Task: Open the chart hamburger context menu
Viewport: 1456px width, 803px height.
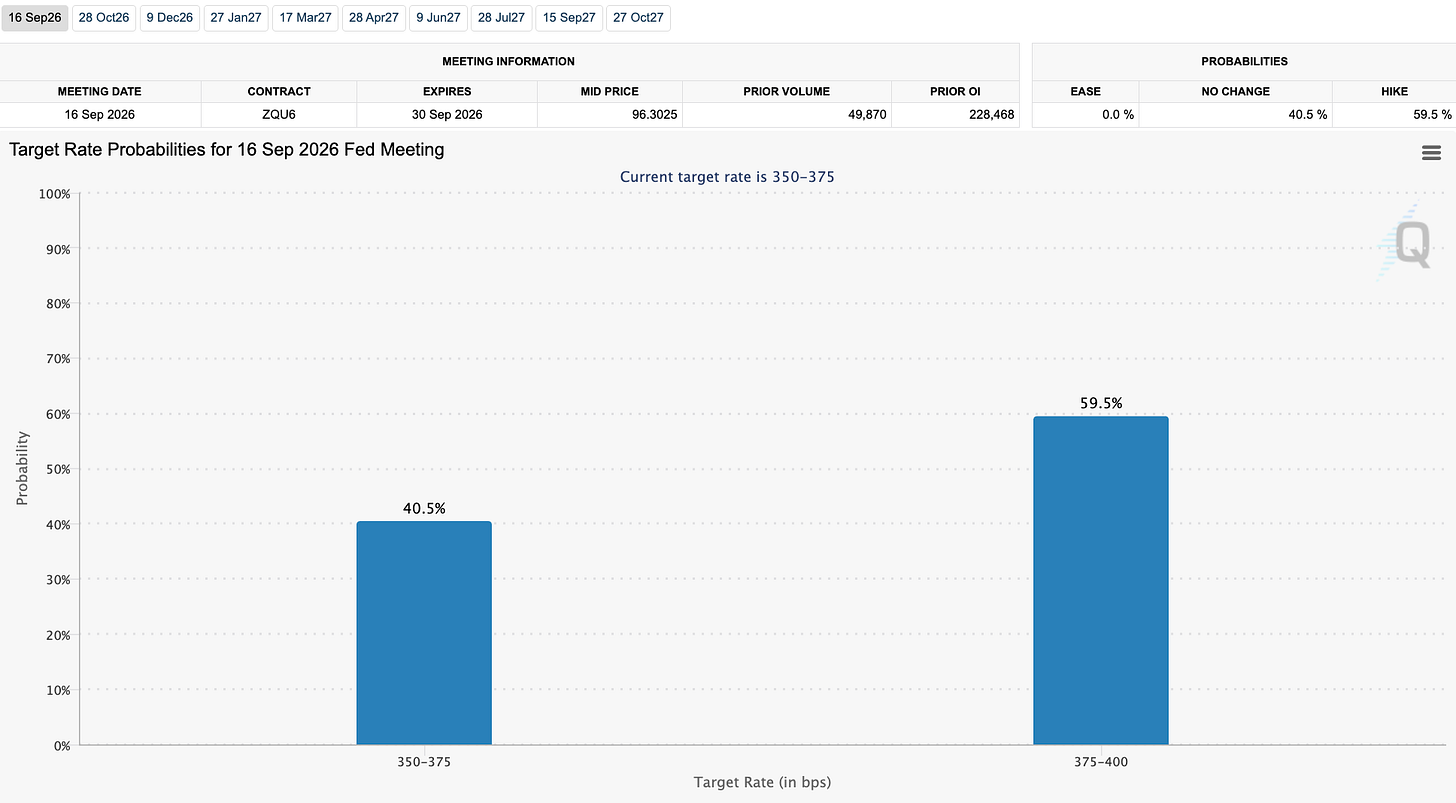Action: (1431, 152)
